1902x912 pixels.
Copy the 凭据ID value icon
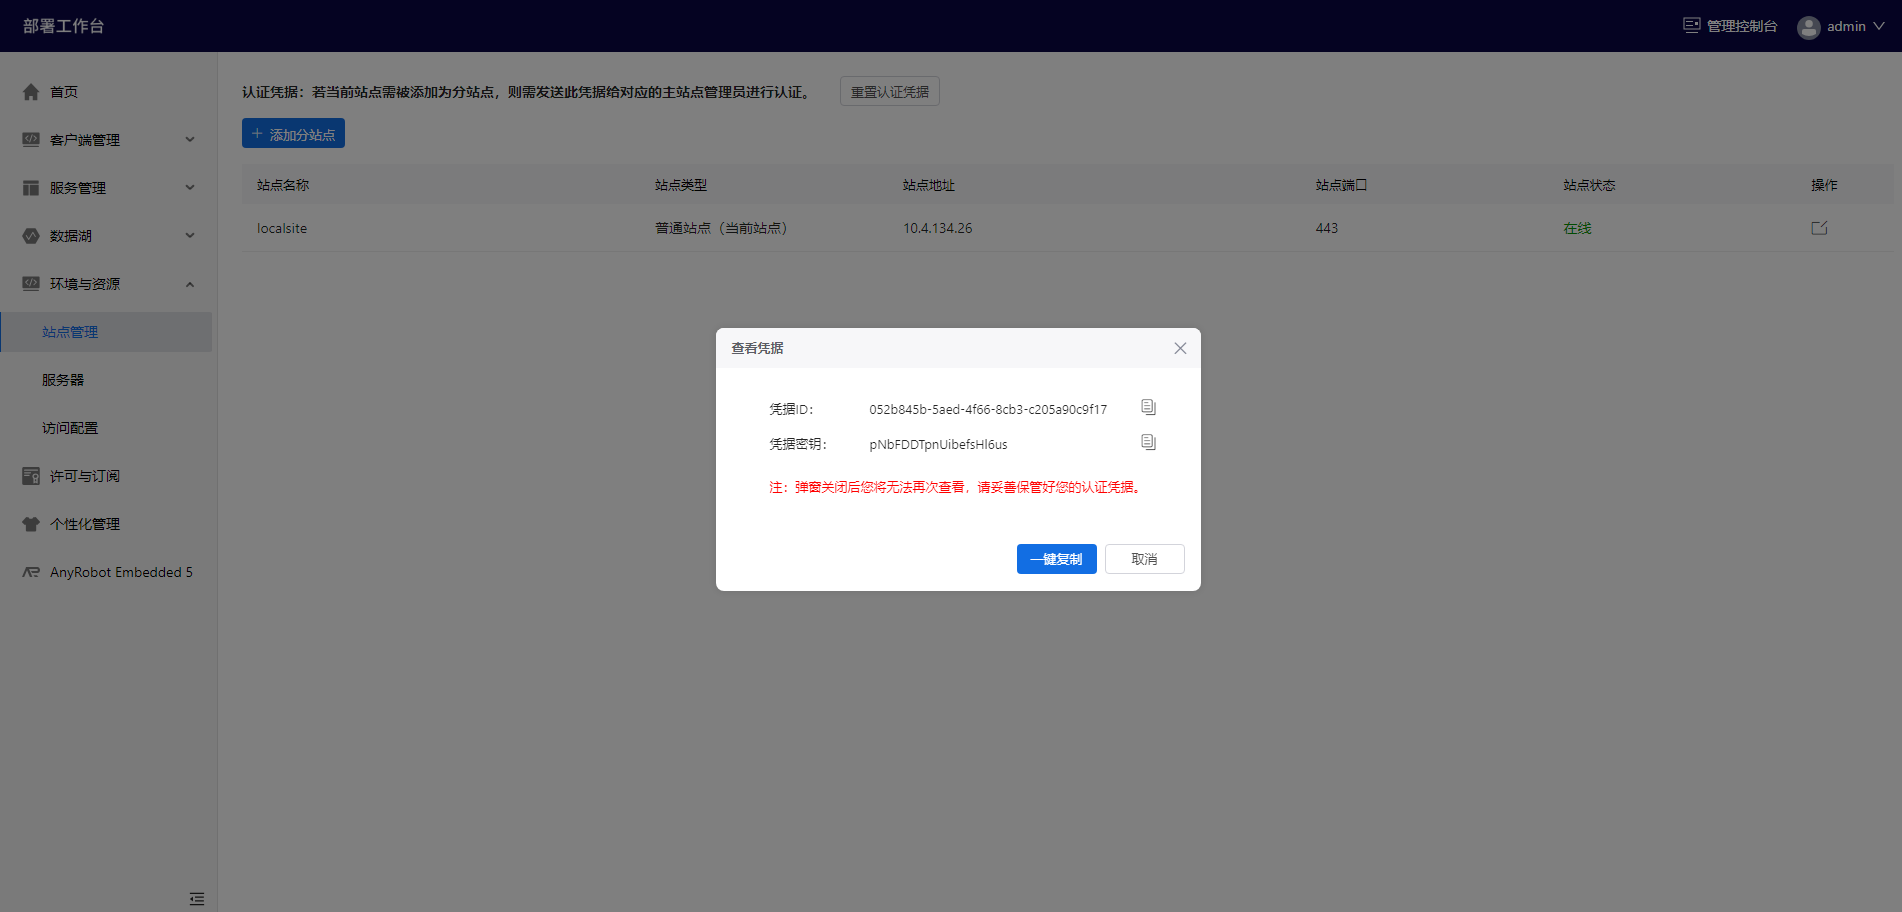[x=1148, y=407]
